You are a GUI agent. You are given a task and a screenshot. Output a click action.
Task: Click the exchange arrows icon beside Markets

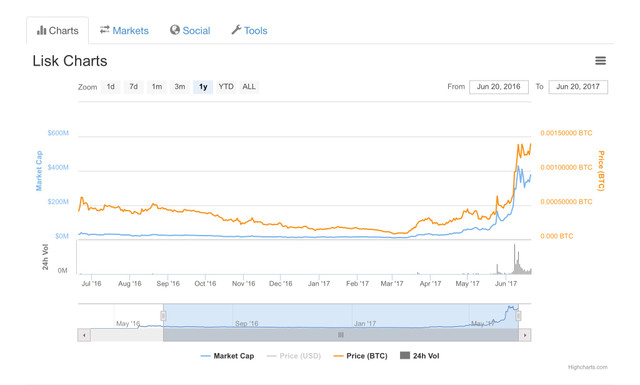(104, 29)
